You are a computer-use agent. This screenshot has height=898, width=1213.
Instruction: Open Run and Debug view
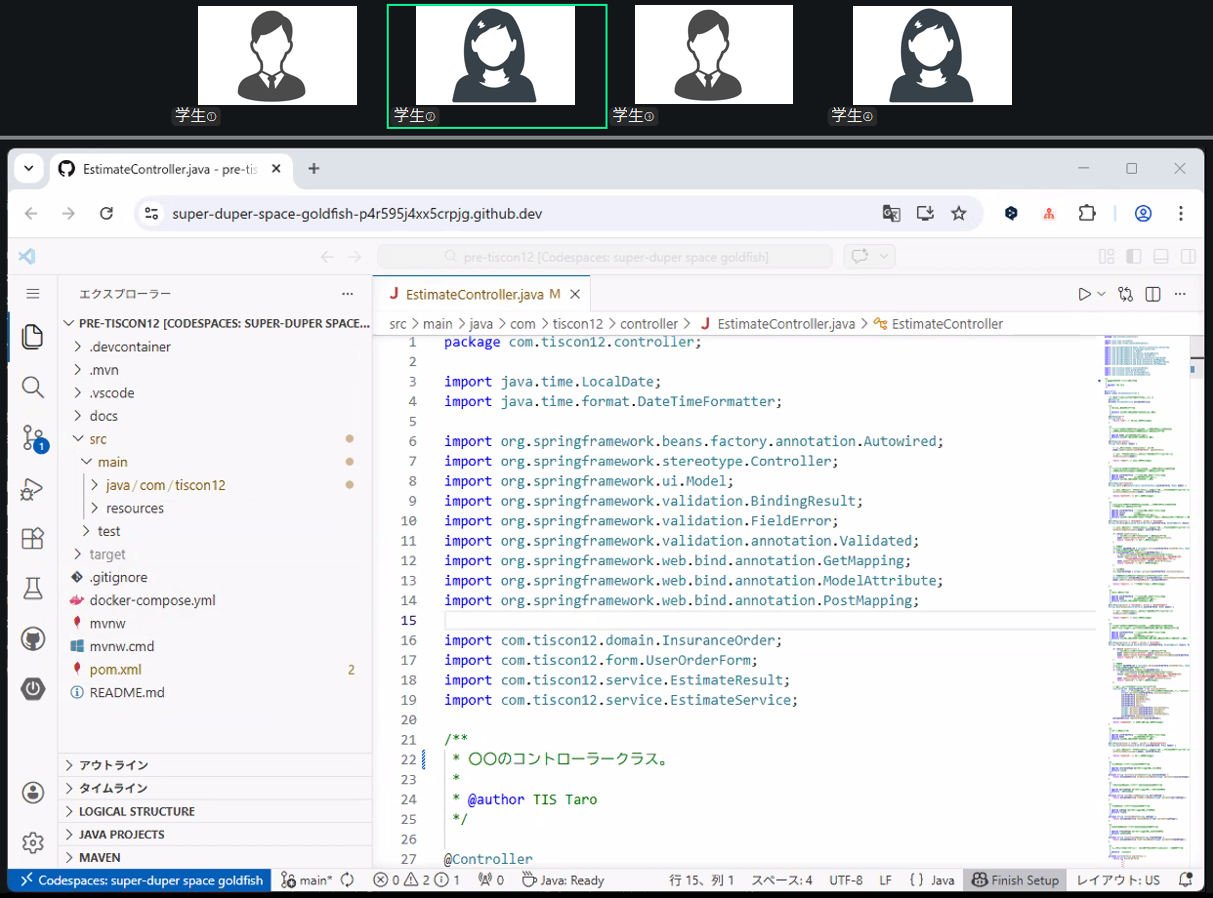coord(33,489)
